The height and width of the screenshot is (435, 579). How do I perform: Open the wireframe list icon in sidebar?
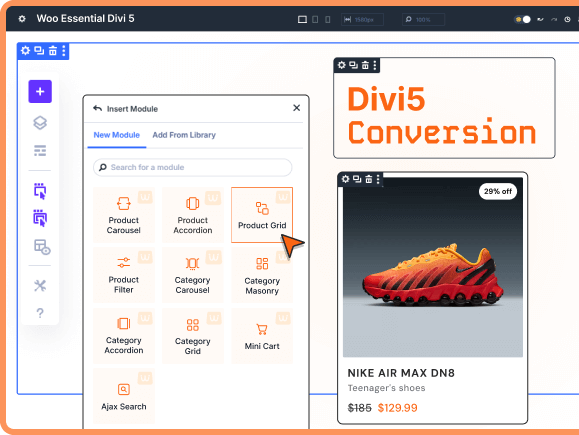[x=40, y=151]
